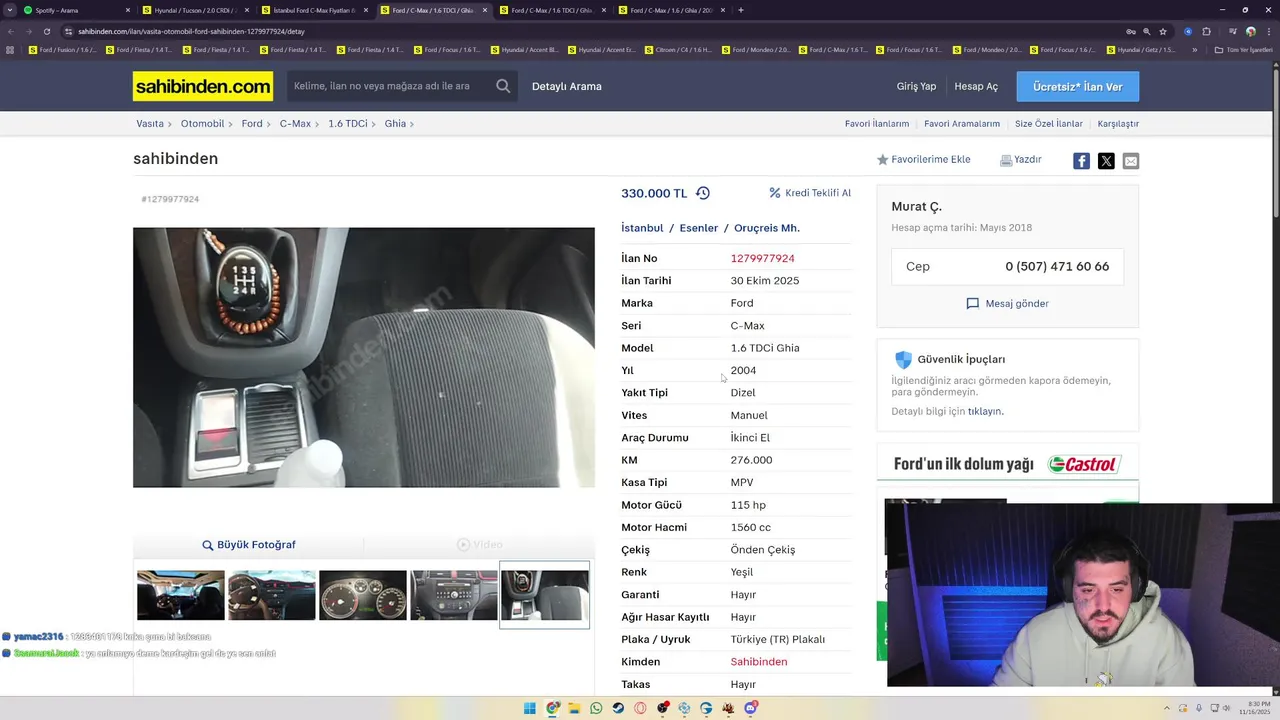This screenshot has width=1280, height=720.
Task: Select the steering wheel photo thumbnail
Action: (272, 595)
